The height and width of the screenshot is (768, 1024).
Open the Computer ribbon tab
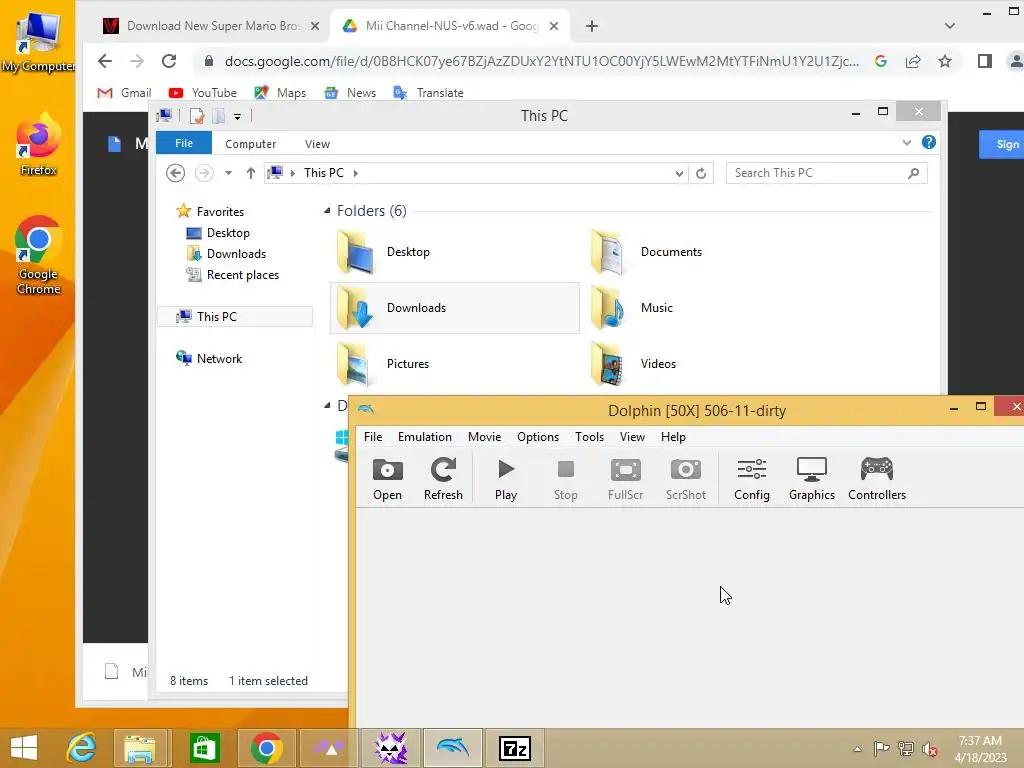click(x=250, y=144)
